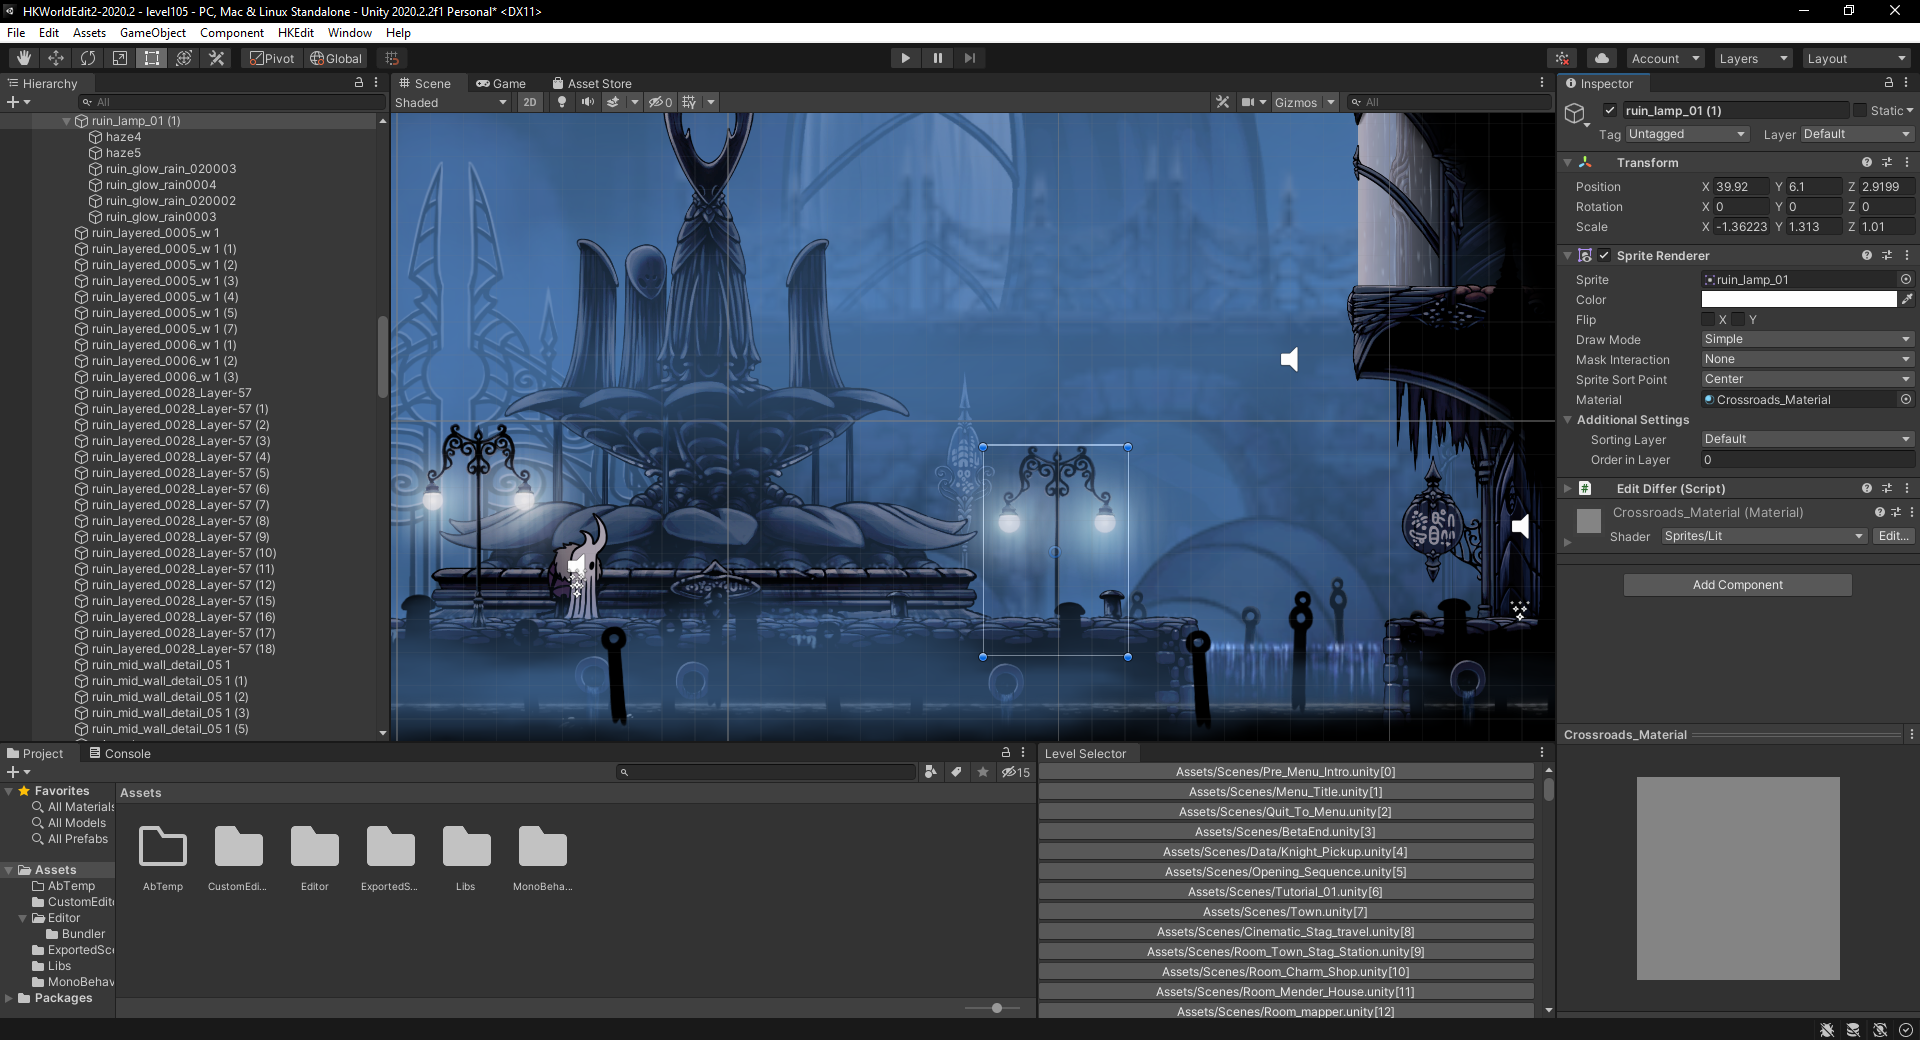Enable the Static checkbox in Inspector

coord(1860,111)
